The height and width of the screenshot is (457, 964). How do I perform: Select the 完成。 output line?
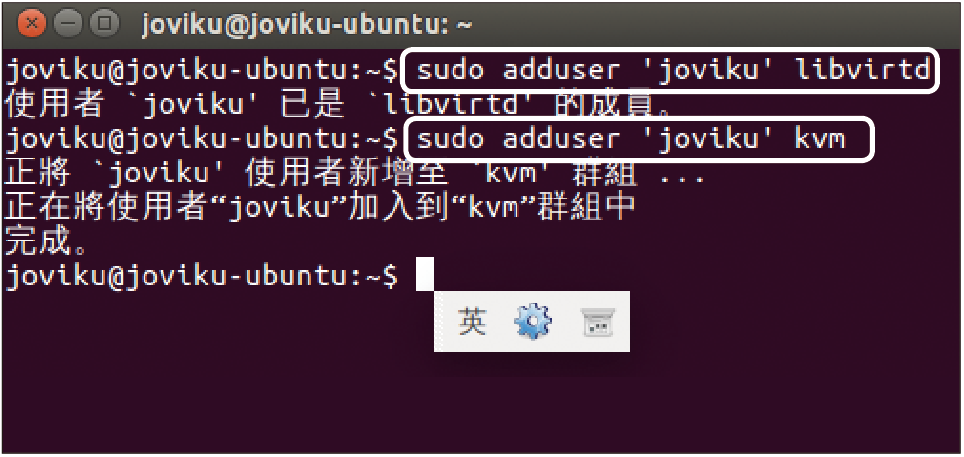47,244
